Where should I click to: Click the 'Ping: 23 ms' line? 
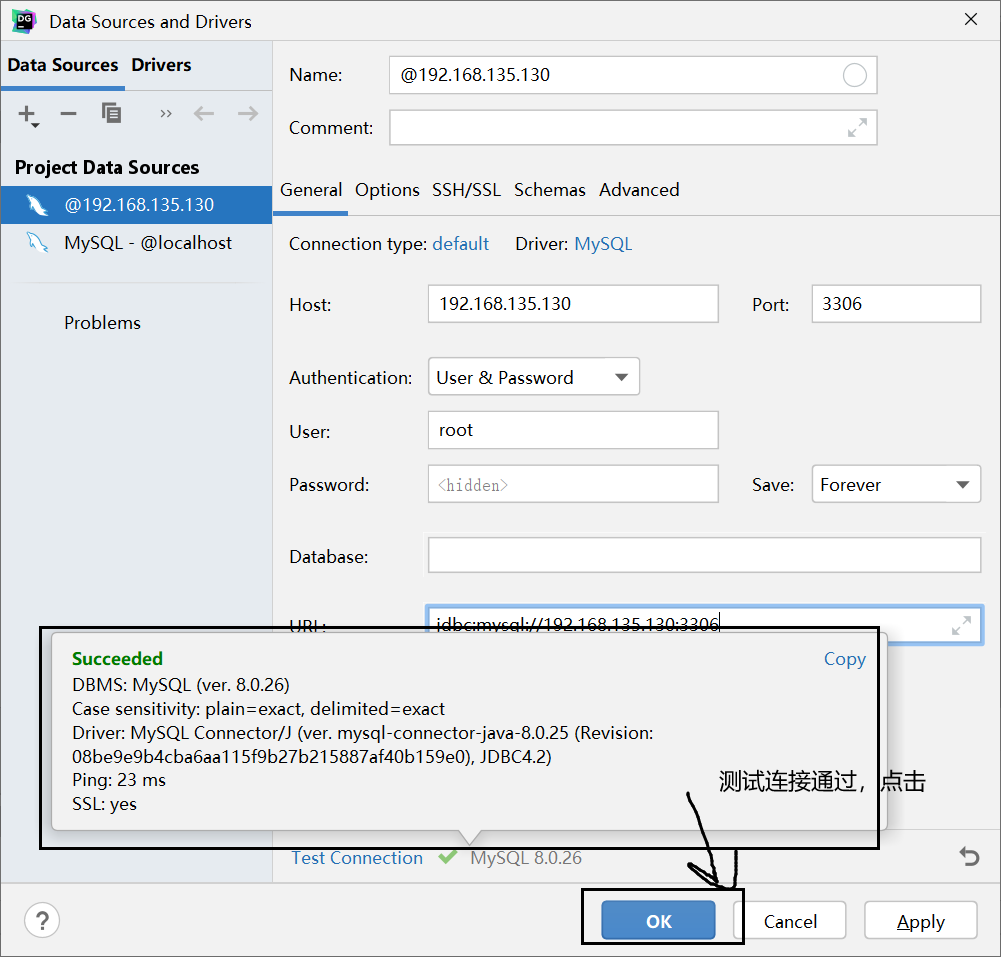click(x=119, y=780)
